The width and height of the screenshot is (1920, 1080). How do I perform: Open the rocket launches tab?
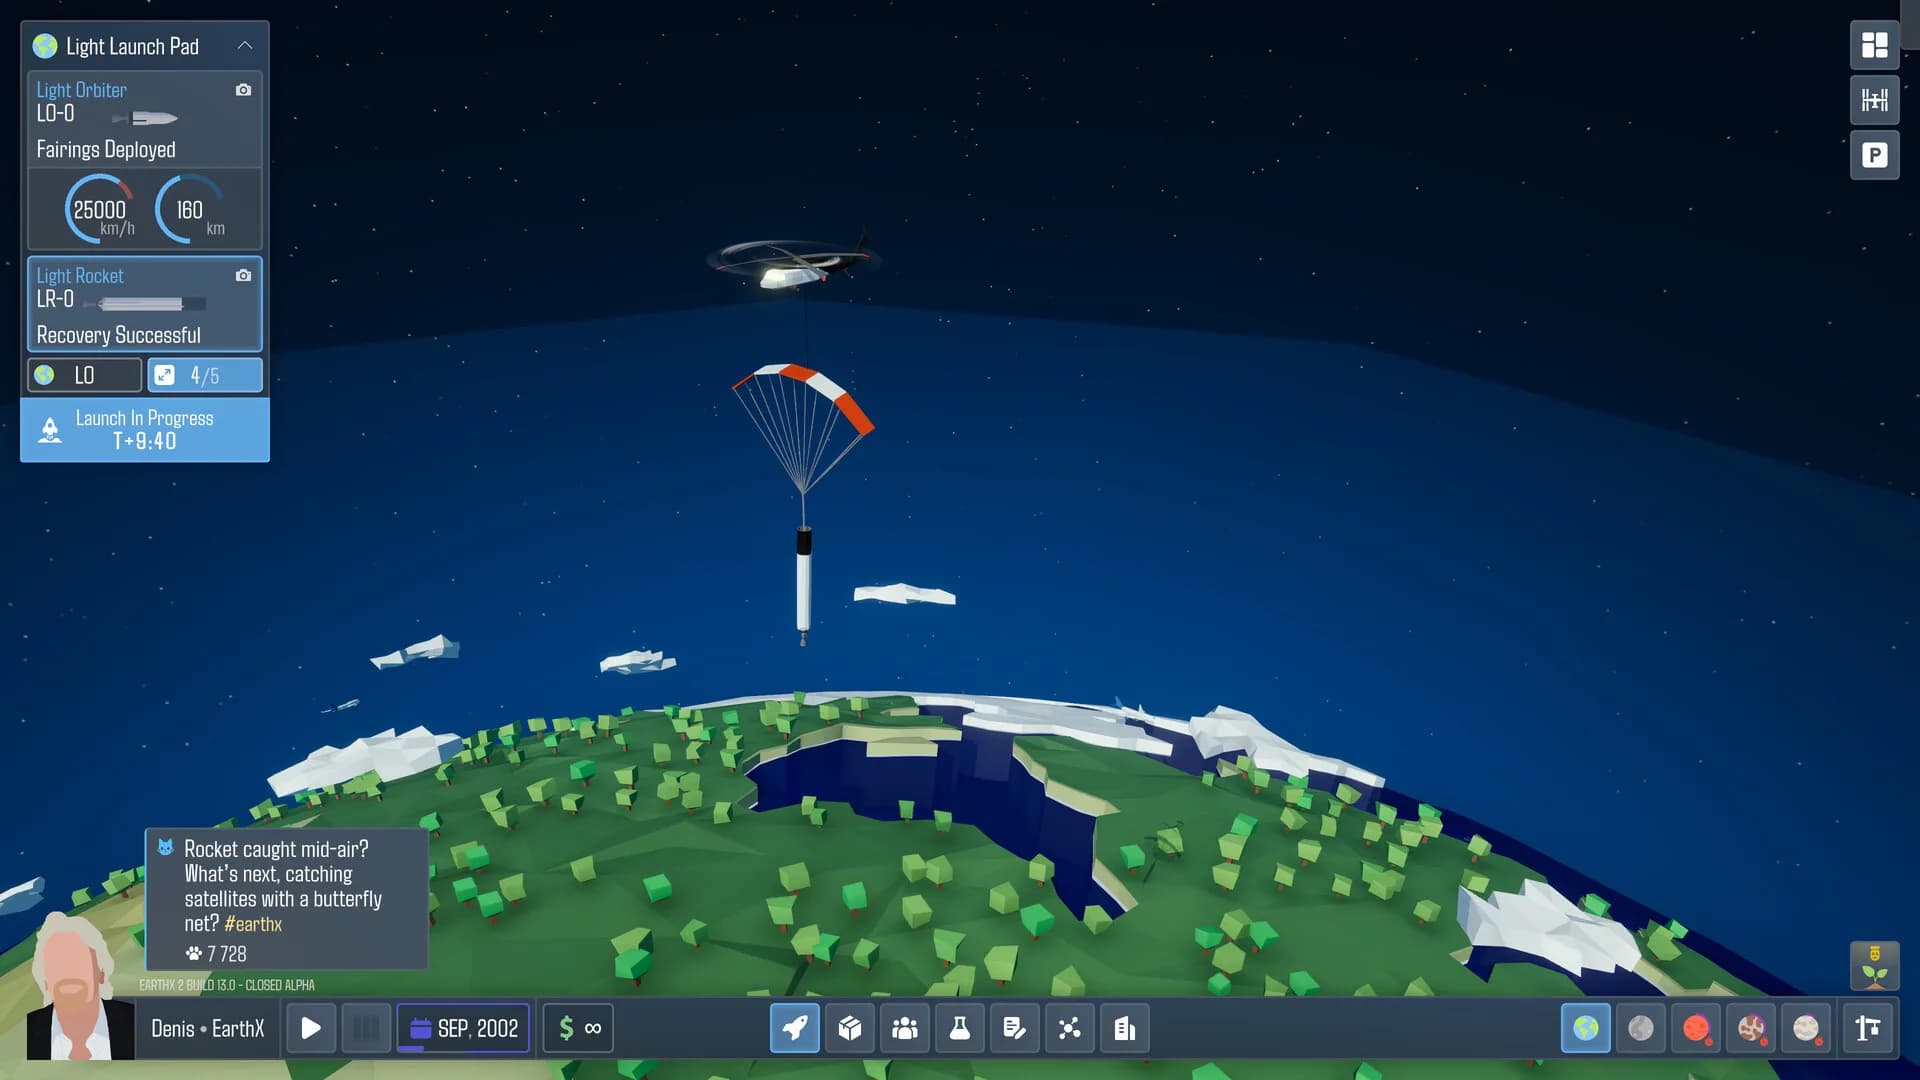[795, 1028]
